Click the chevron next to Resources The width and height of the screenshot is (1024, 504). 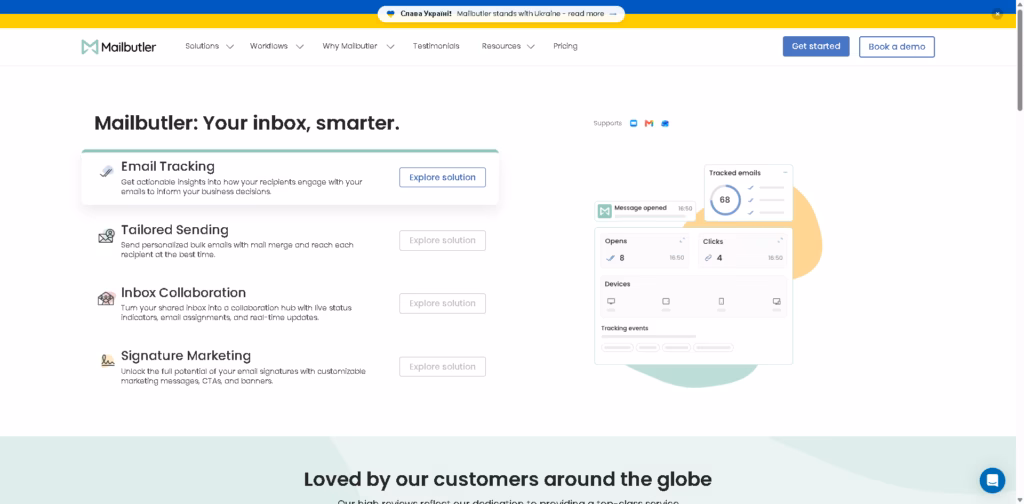pos(531,47)
